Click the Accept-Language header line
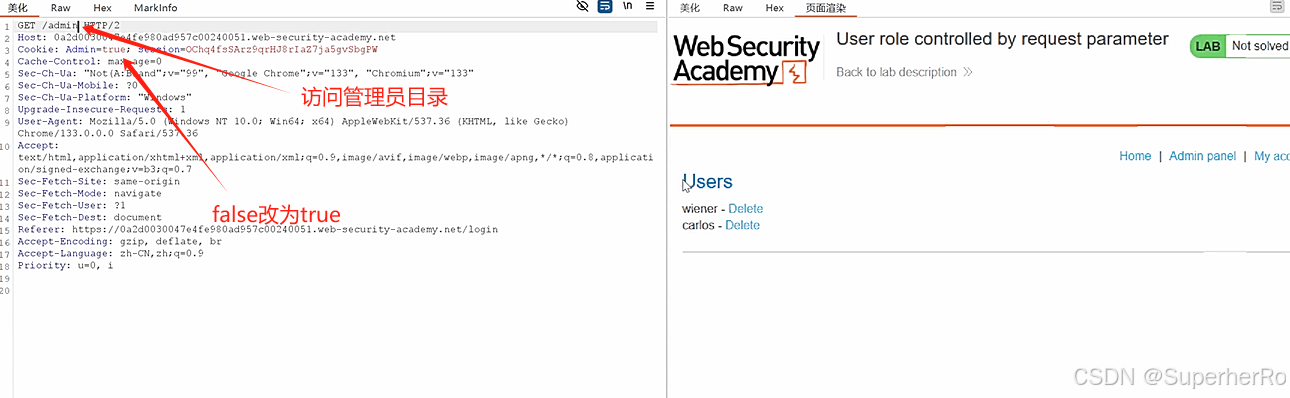 (110, 253)
